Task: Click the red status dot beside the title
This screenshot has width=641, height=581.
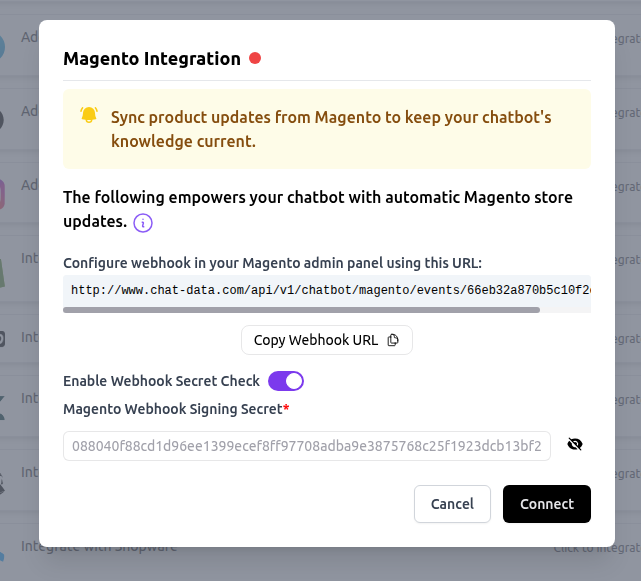Action: [x=255, y=58]
